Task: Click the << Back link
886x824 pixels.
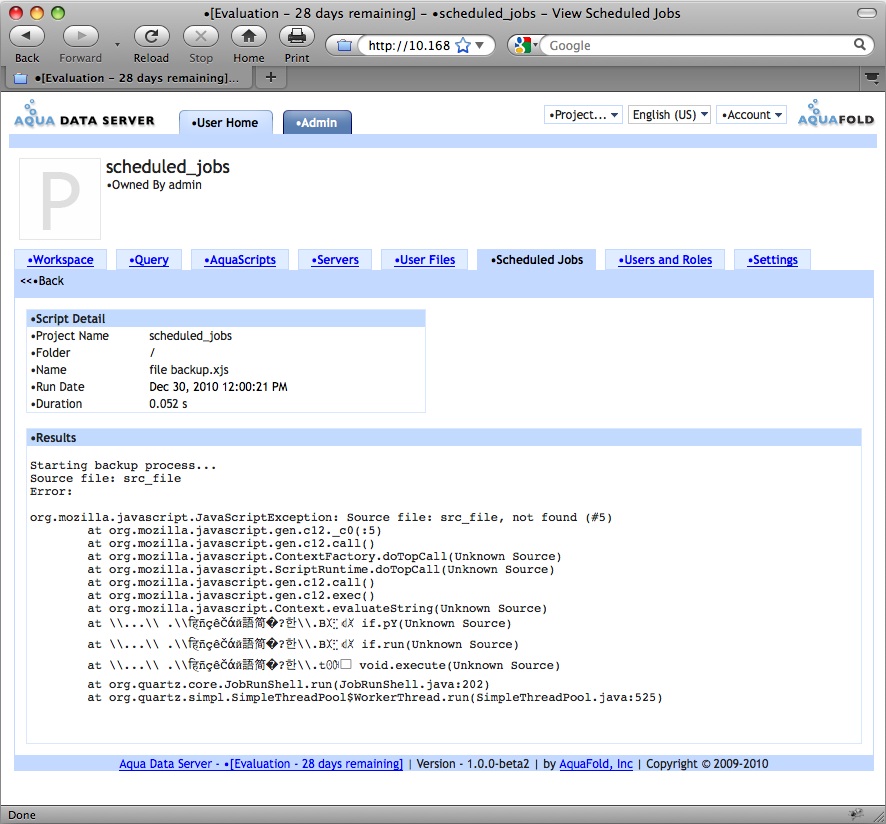Action: (42, 281)
